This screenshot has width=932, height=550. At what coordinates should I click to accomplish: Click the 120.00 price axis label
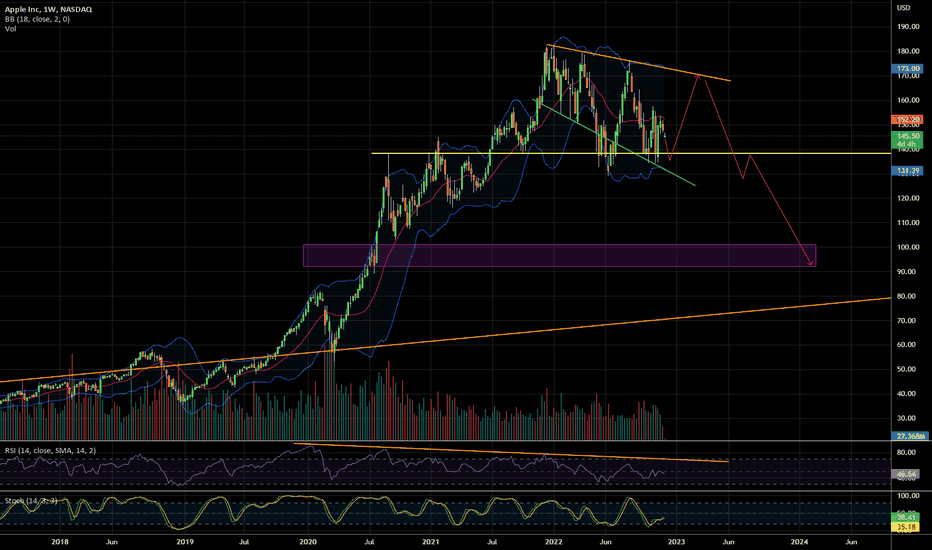coord(908,198)
